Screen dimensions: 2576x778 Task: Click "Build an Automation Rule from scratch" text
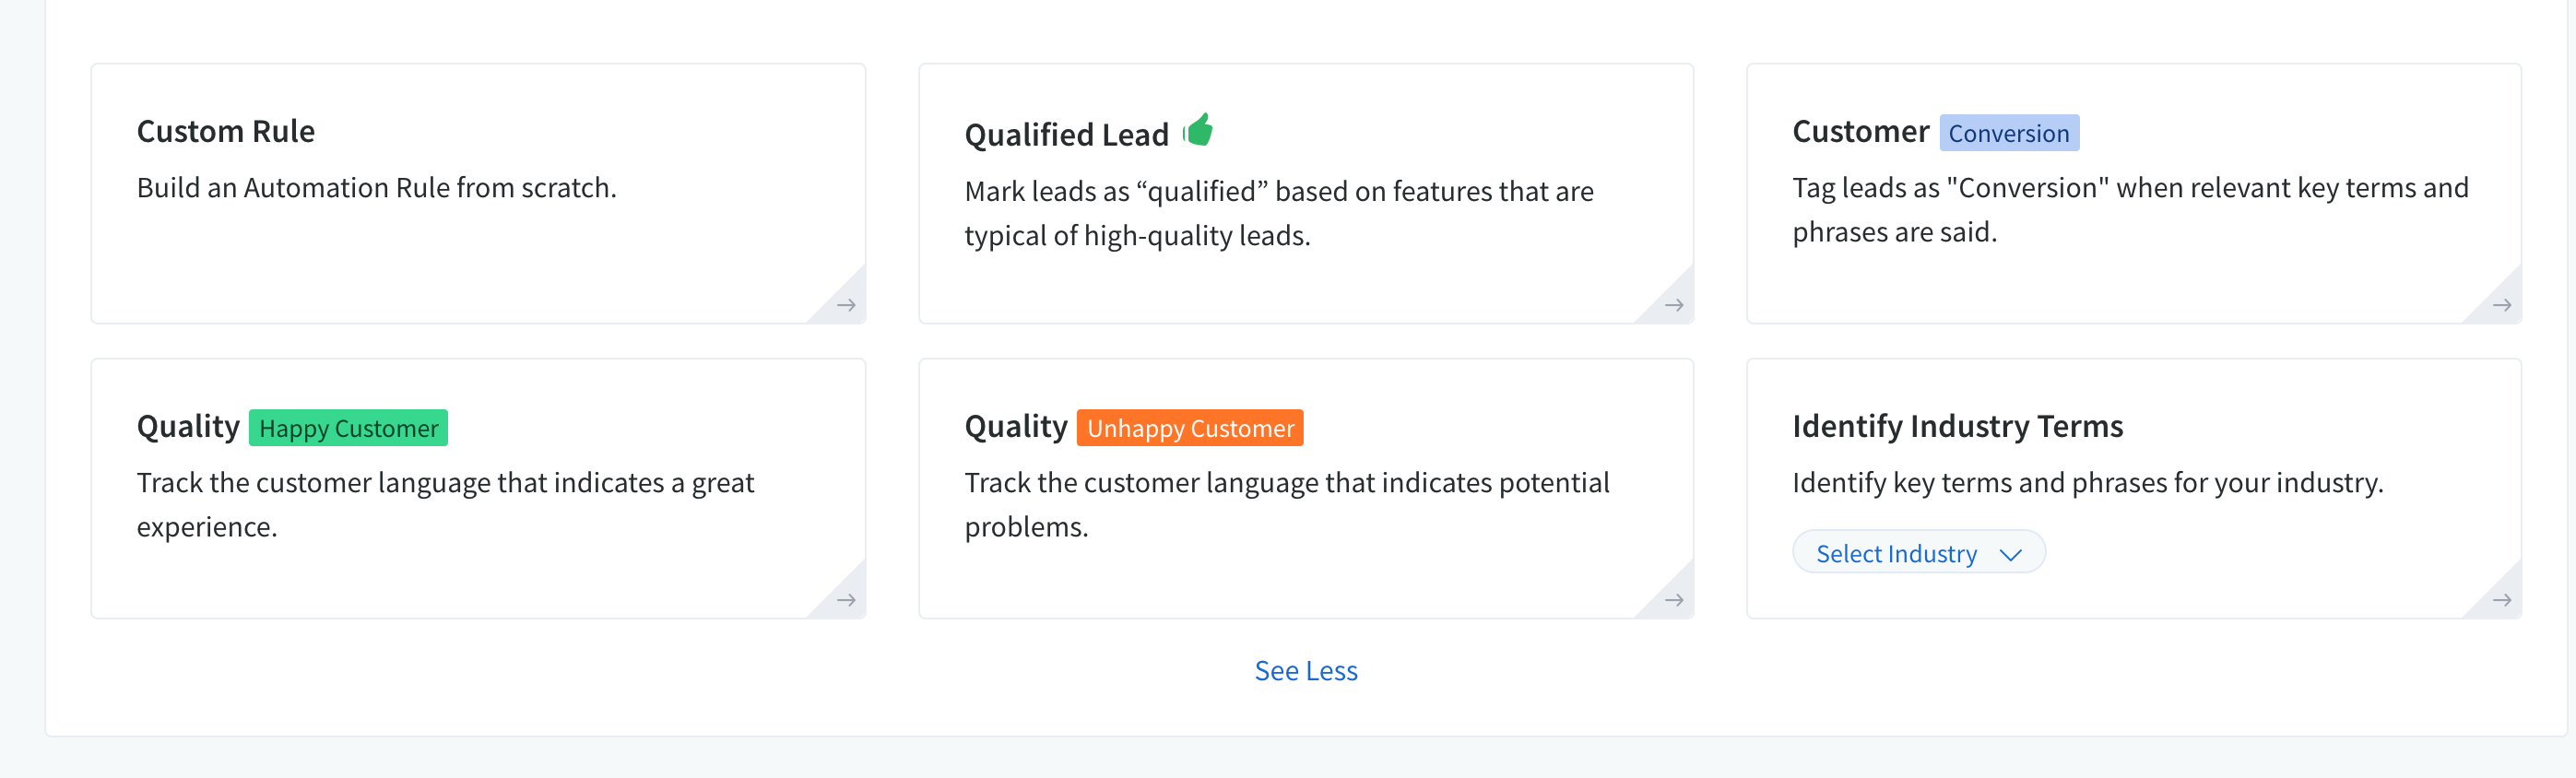coord(376,188)
